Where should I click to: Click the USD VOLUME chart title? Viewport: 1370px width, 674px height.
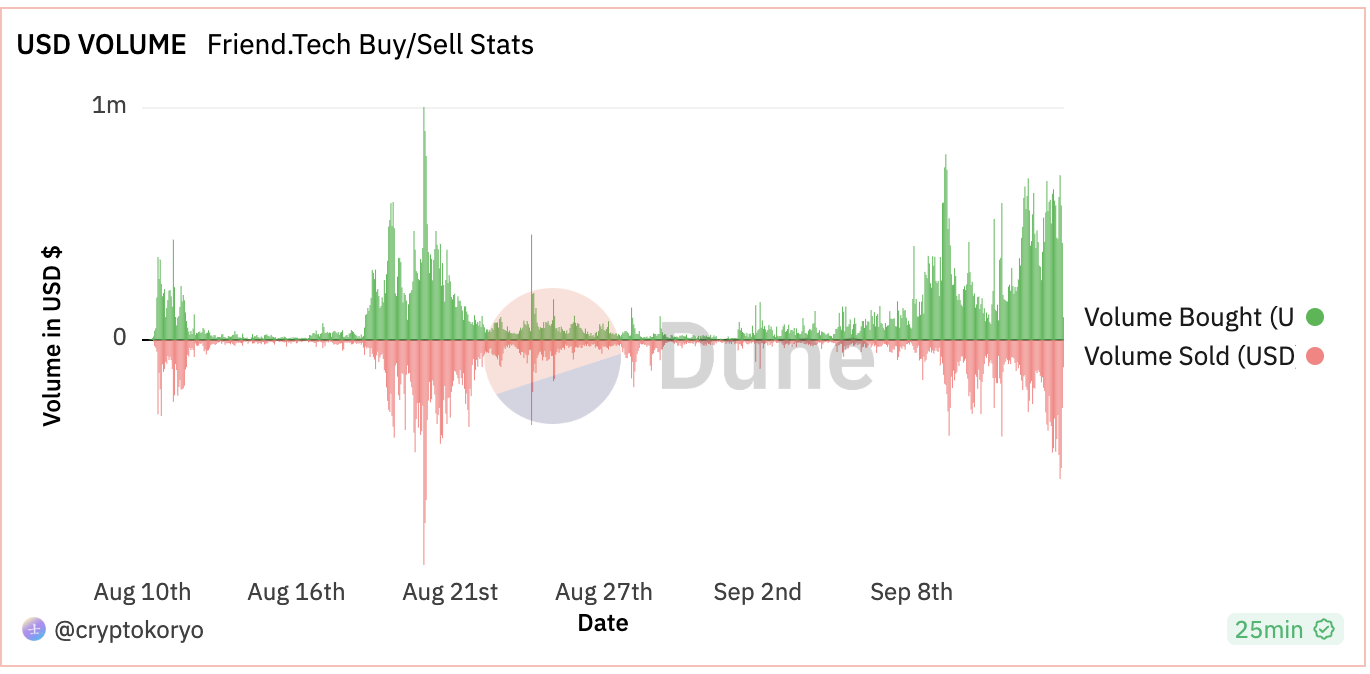pos(102,45)
